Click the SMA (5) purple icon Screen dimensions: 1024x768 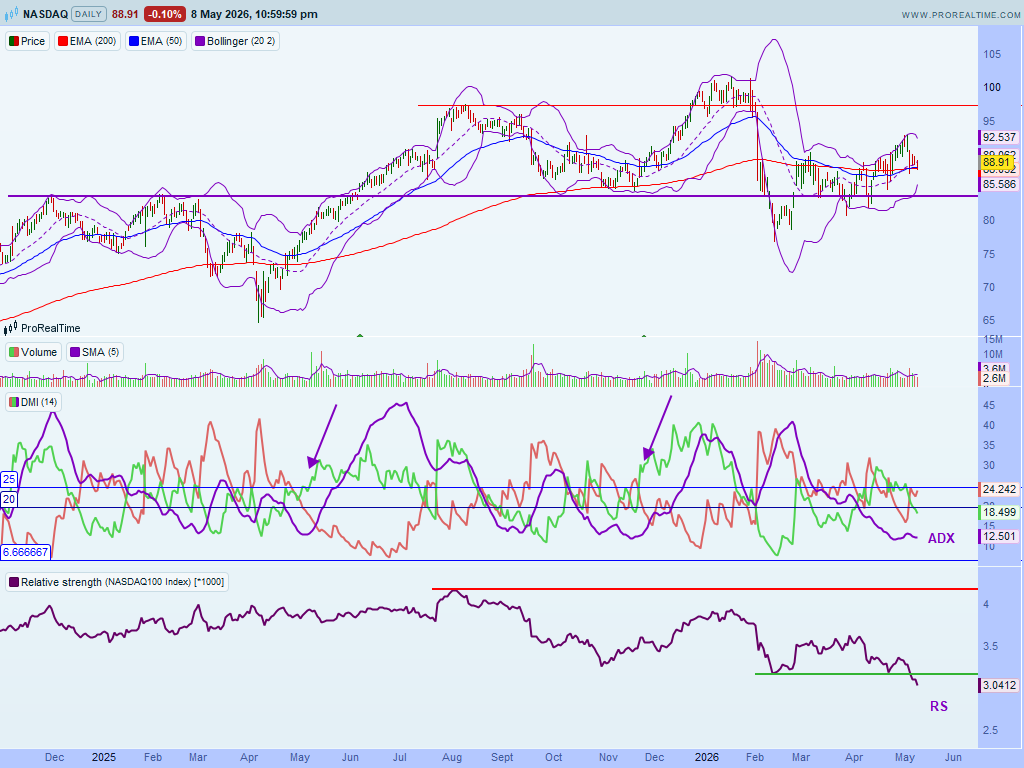[74, 352]
